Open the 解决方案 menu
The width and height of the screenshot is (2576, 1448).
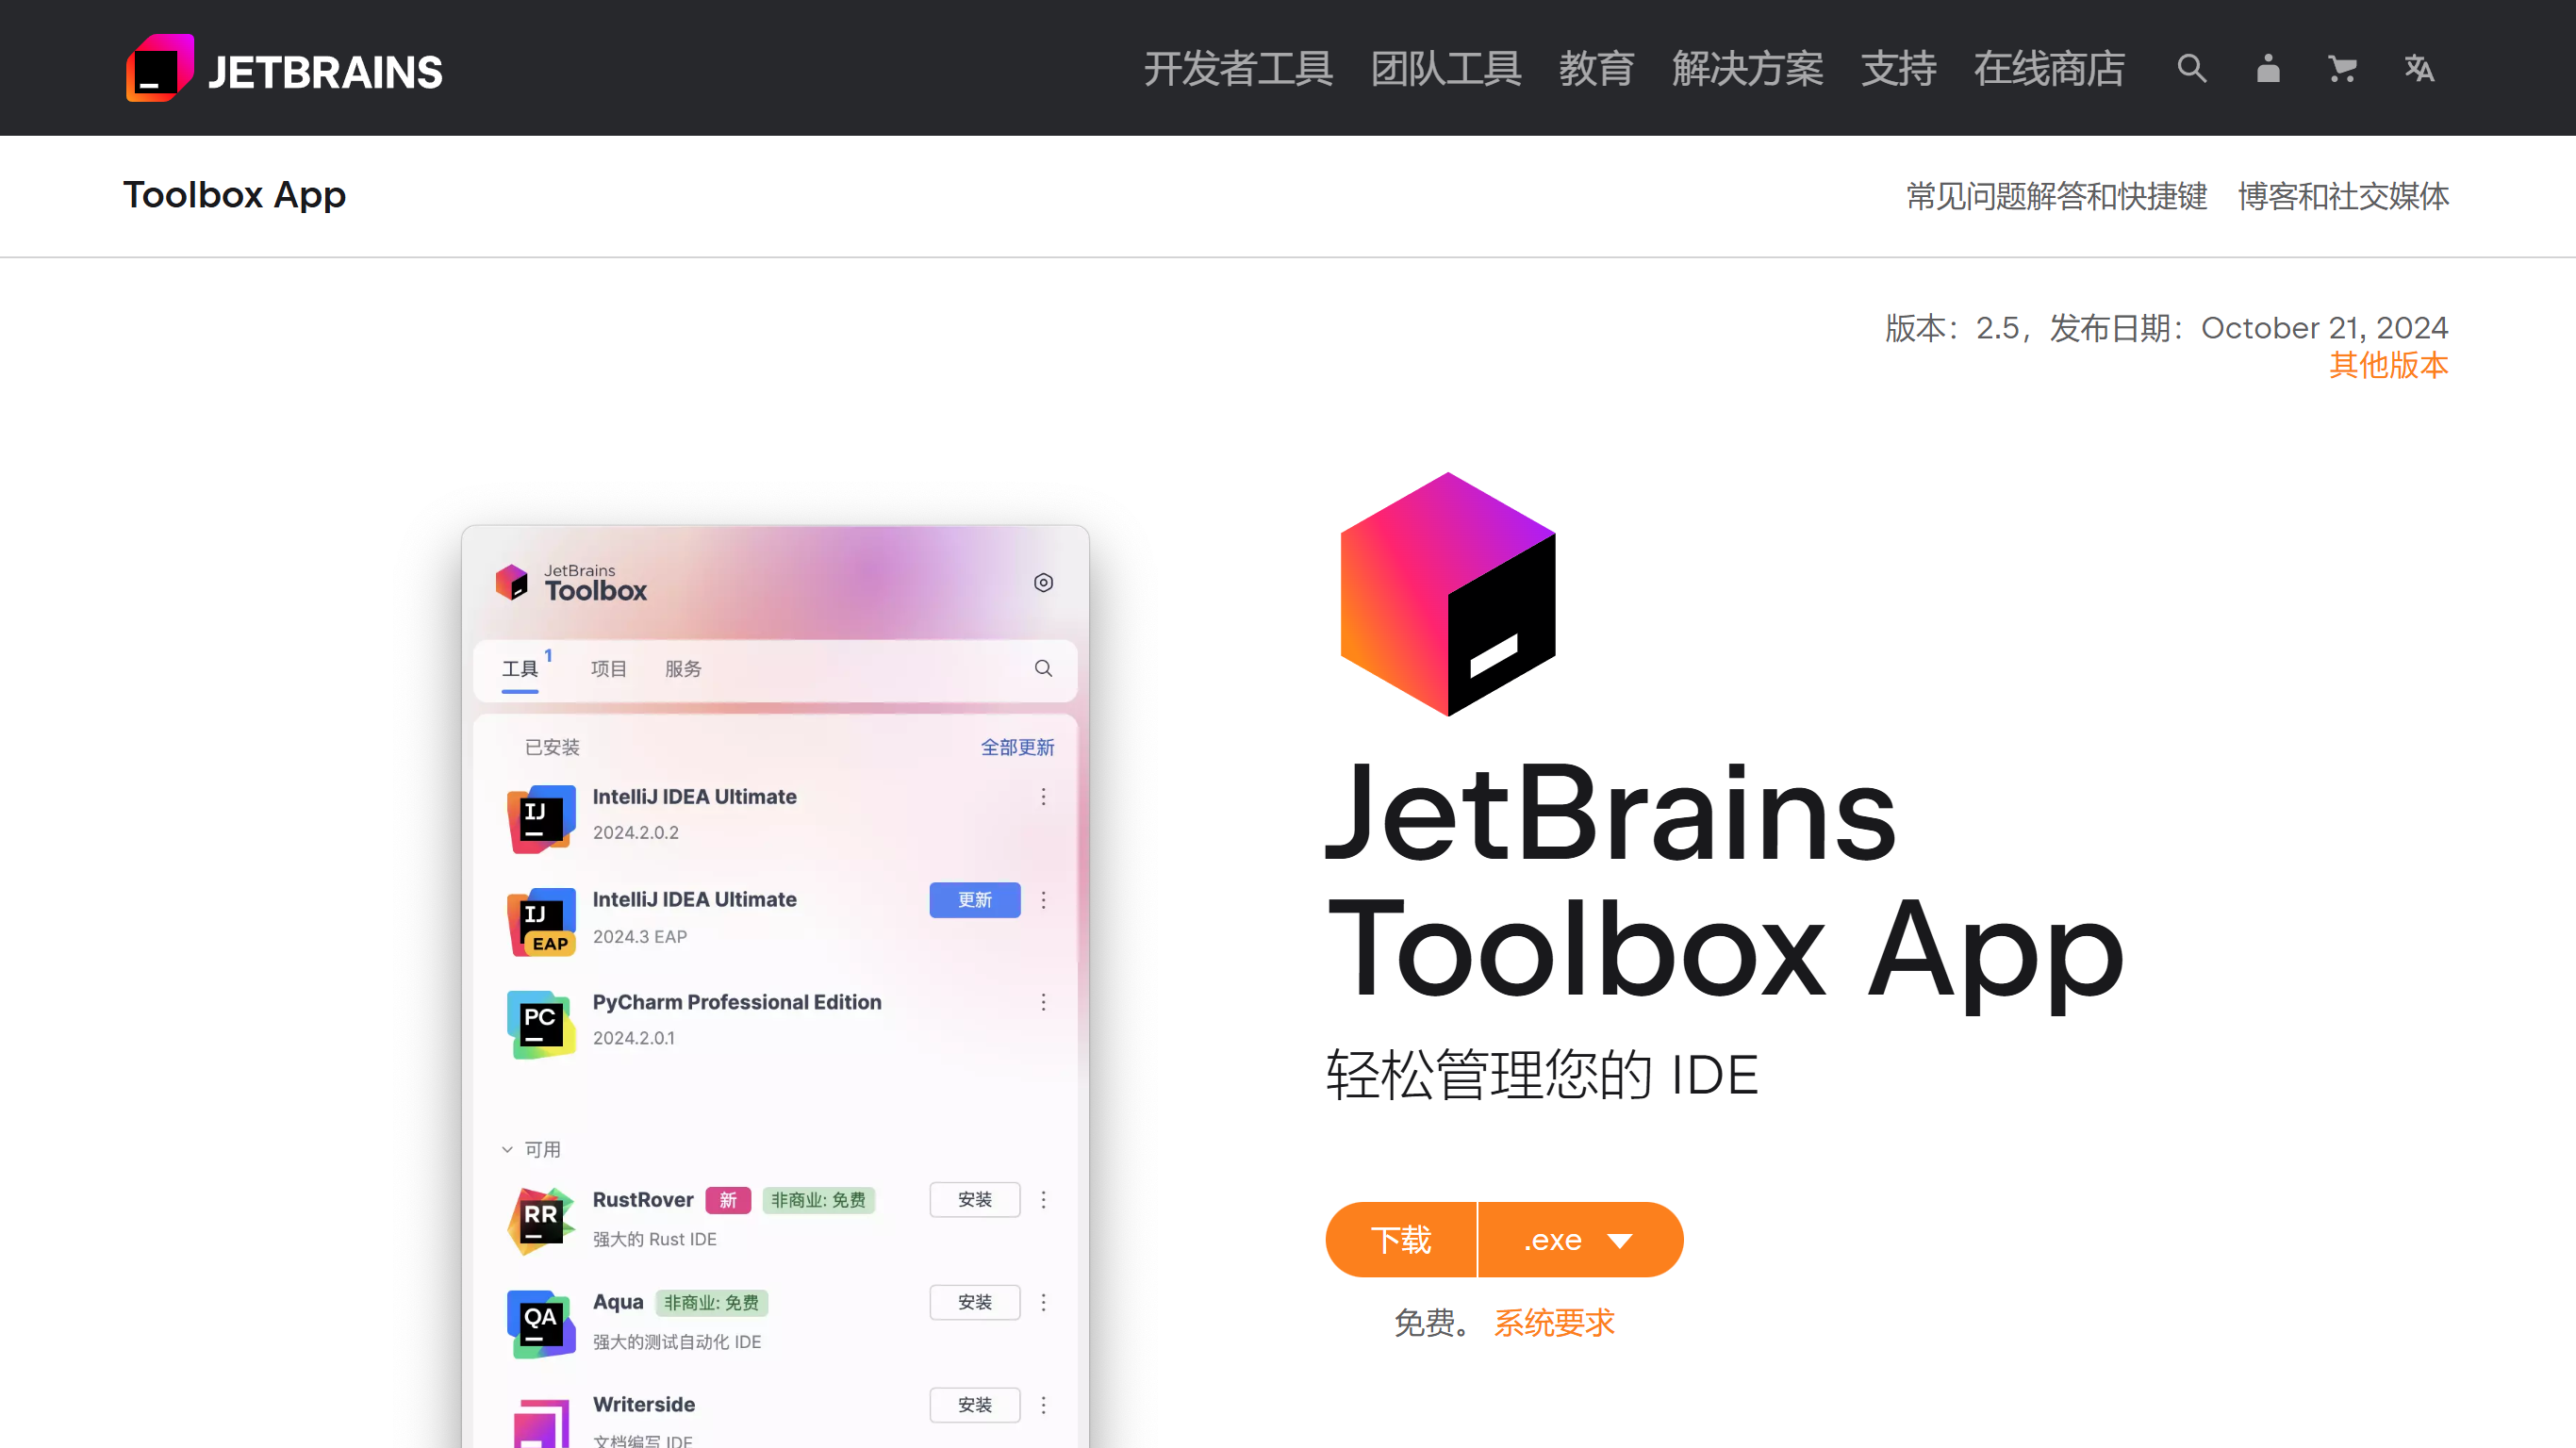(1747, 69)
